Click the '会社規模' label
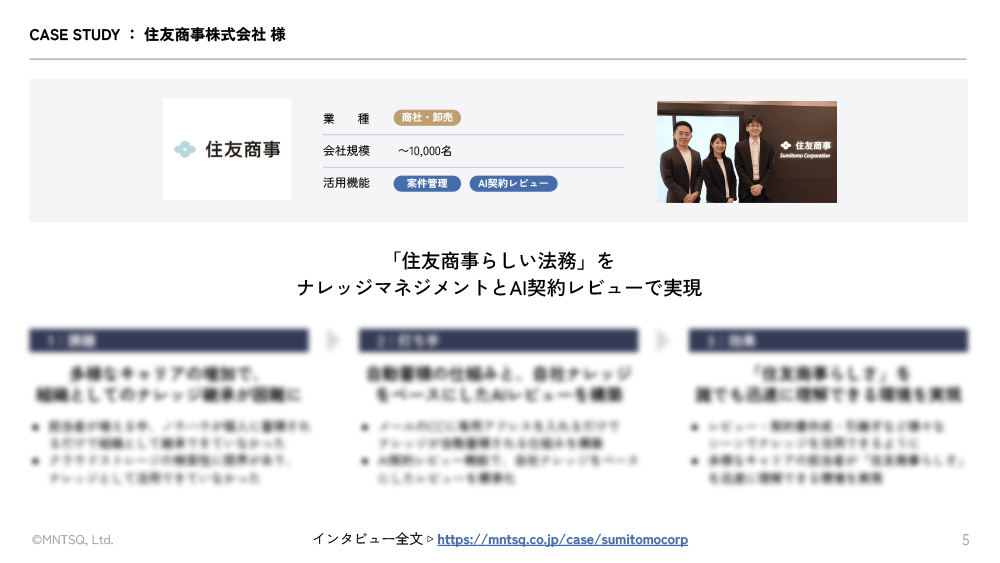 point(346,151)
